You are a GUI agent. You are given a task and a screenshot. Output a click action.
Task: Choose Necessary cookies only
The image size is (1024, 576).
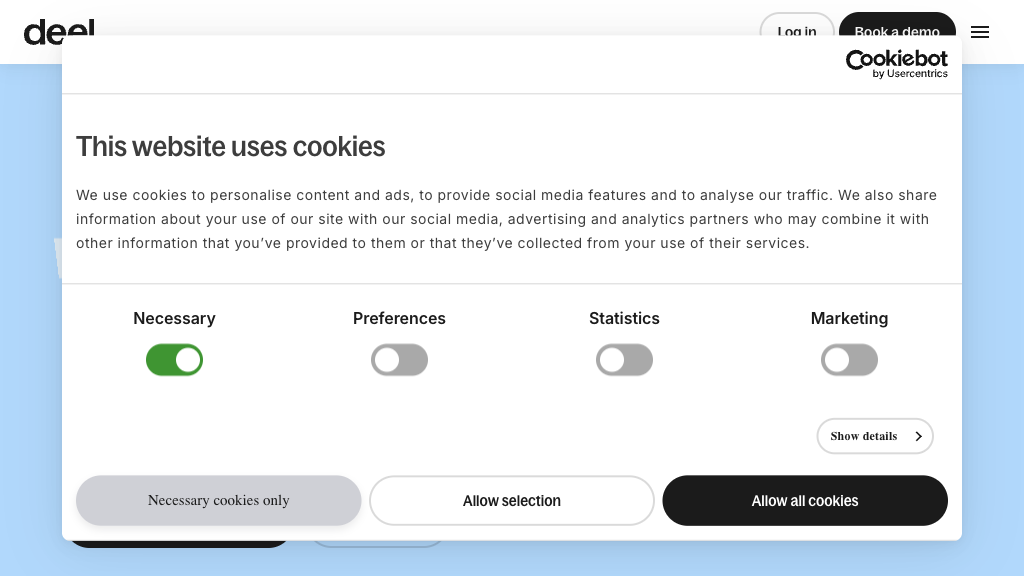218,500
